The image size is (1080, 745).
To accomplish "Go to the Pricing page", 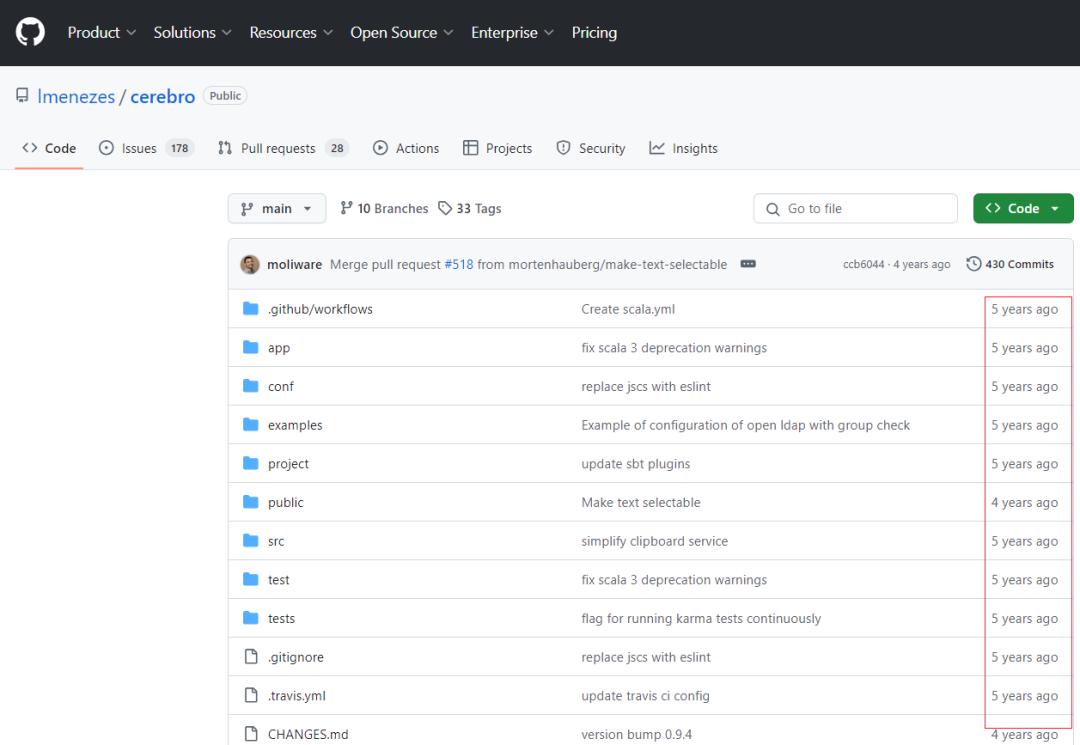I will [x=594, y=32].
